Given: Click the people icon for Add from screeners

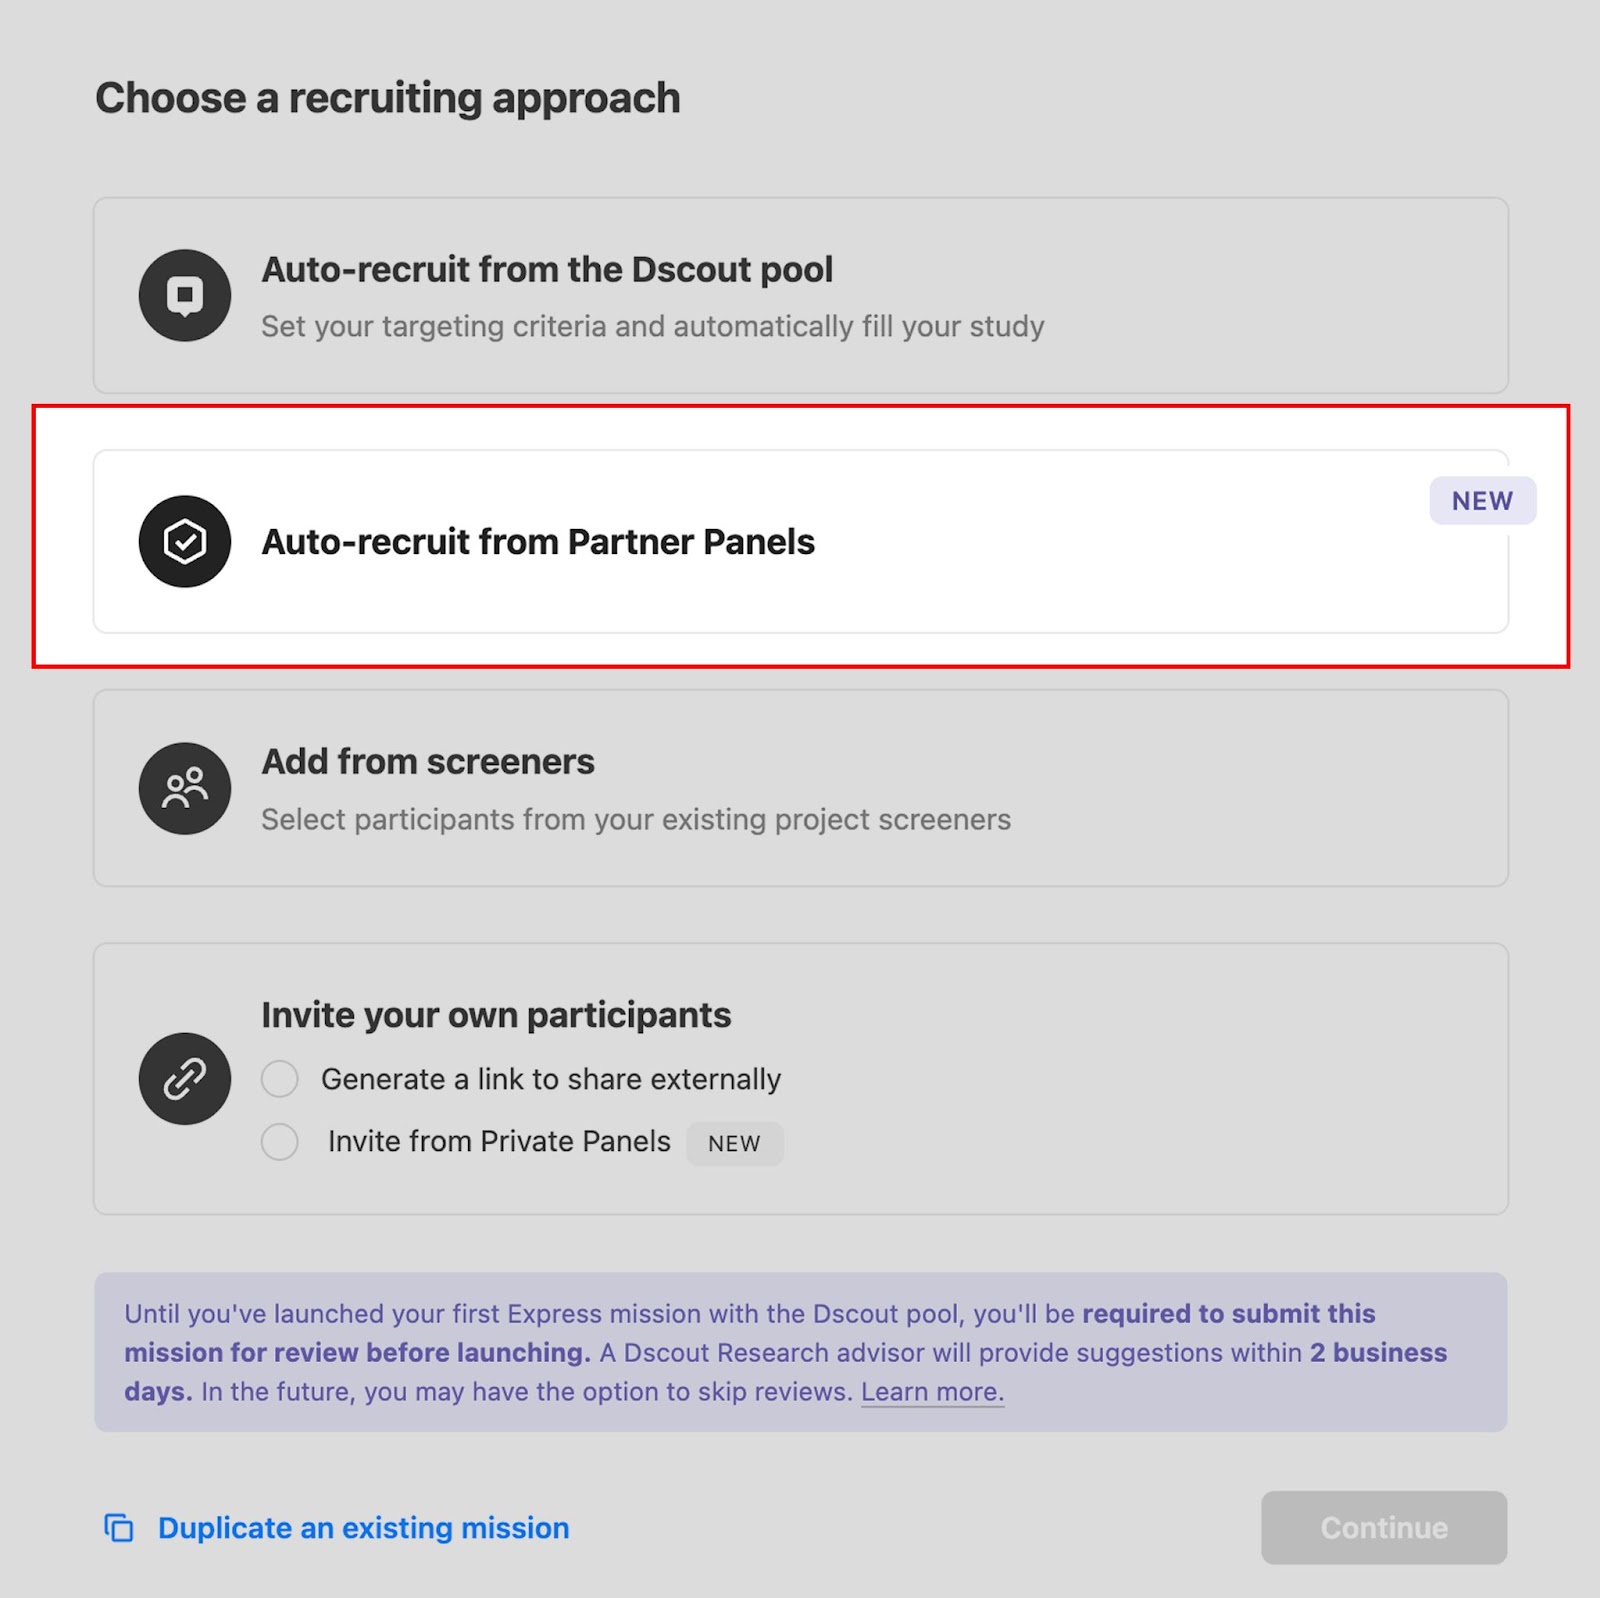Looking at the screenshot, I should click(x=185, y=788).
